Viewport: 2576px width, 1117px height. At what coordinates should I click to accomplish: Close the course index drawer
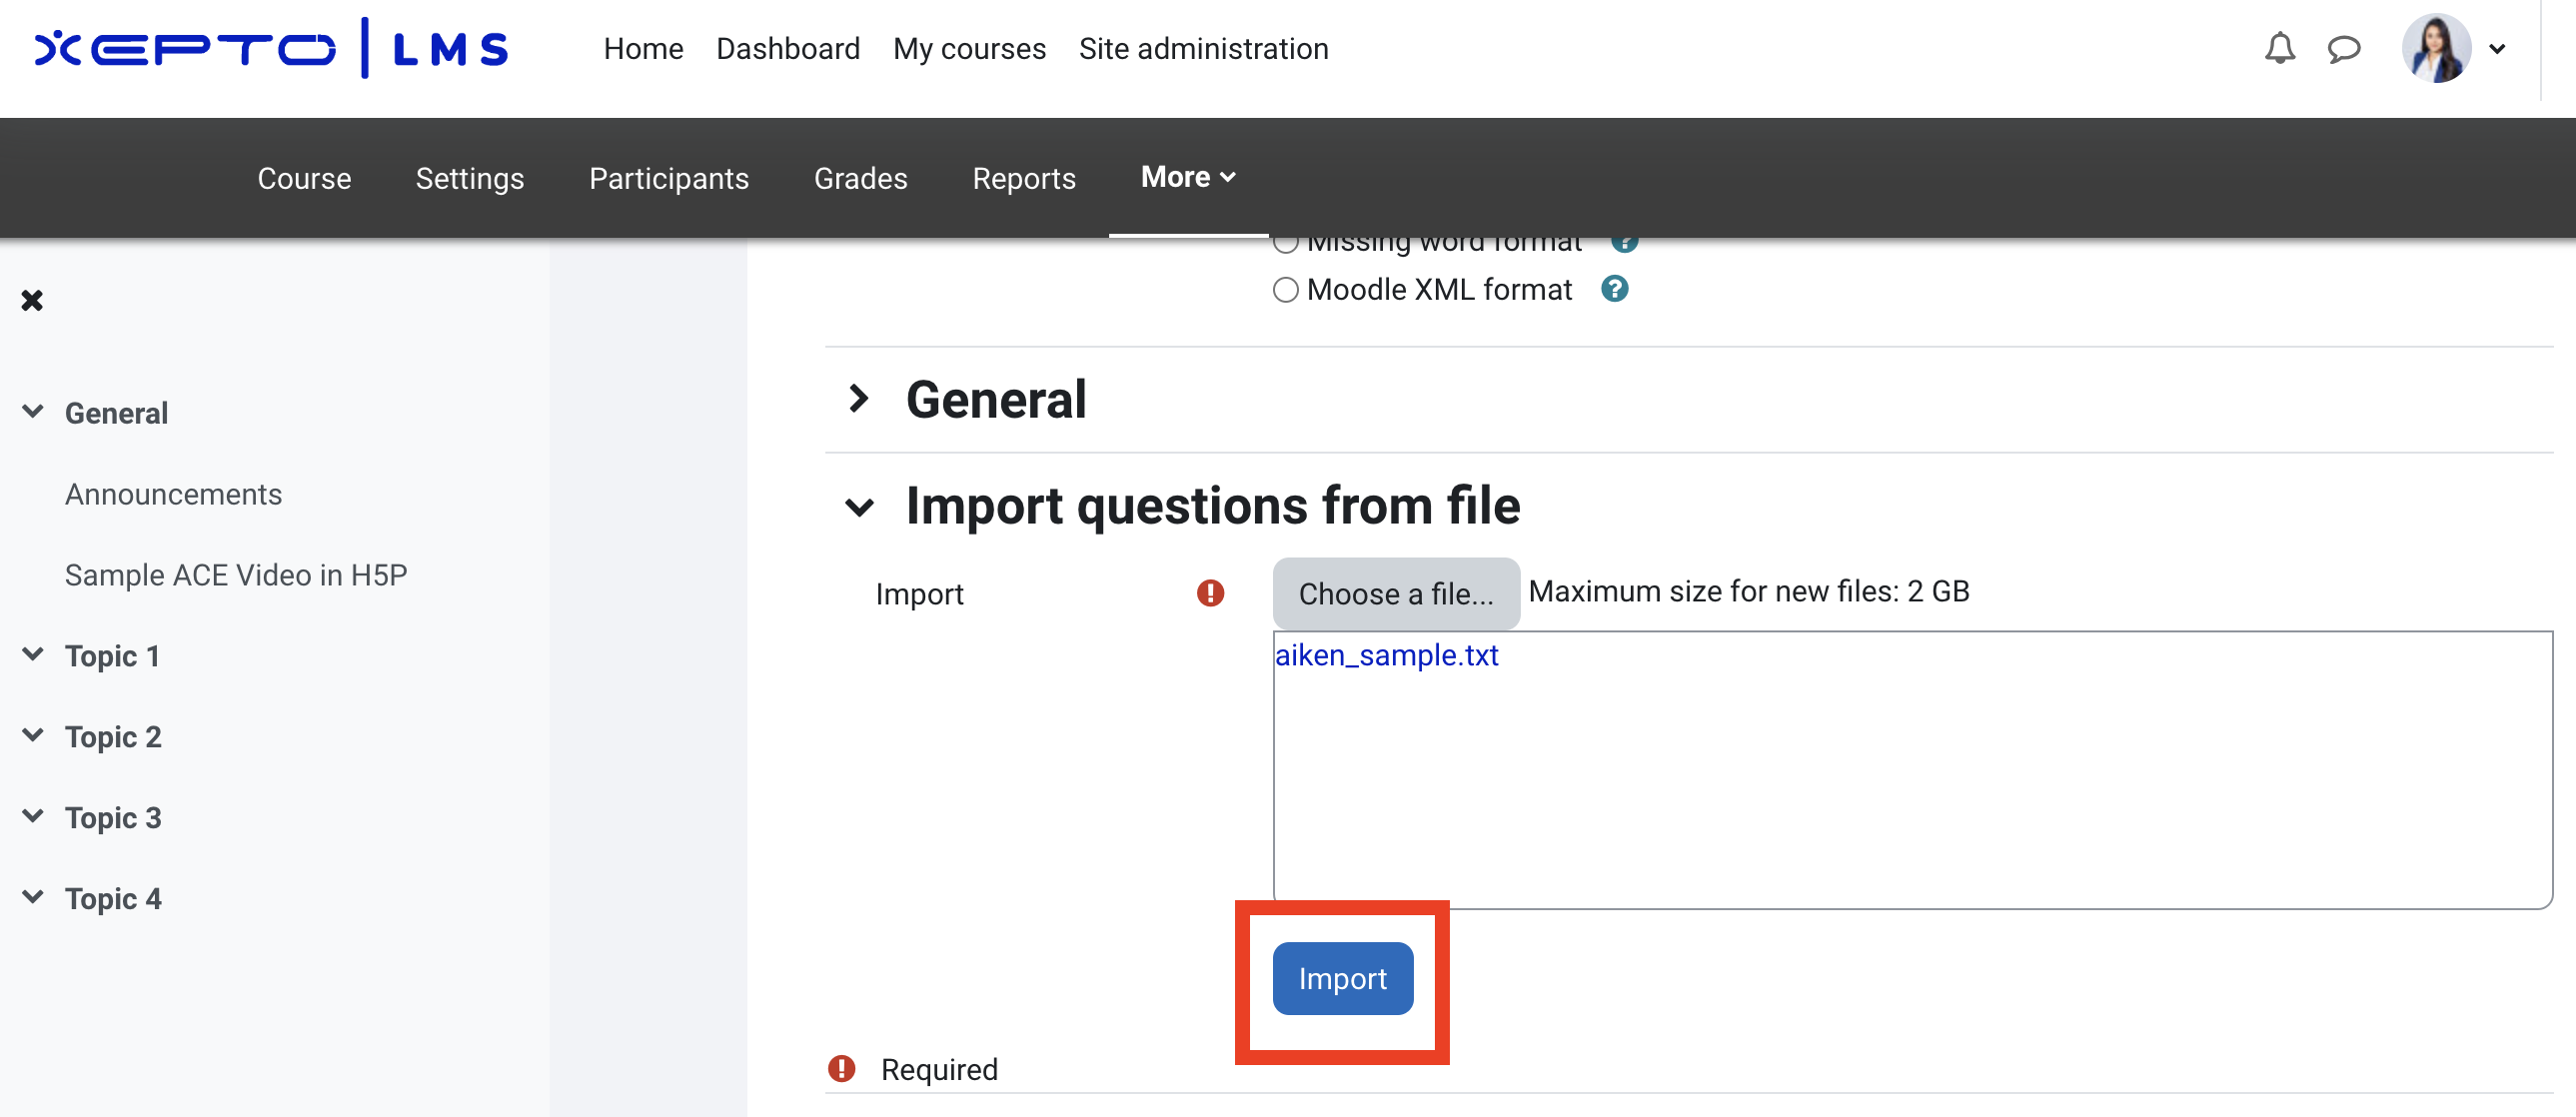click(32, 300)
